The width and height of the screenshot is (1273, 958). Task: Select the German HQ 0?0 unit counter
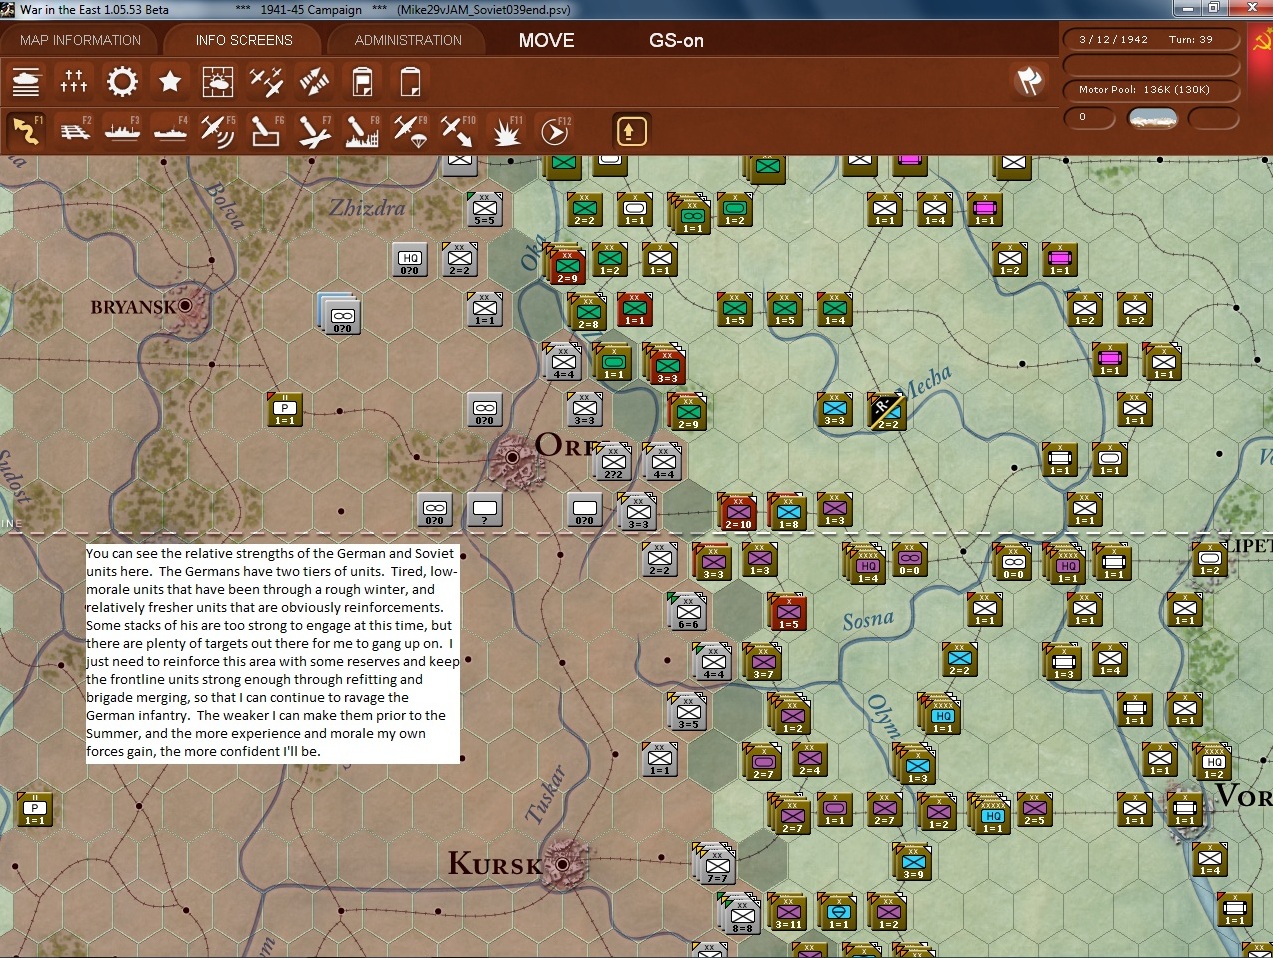point(409,259)
